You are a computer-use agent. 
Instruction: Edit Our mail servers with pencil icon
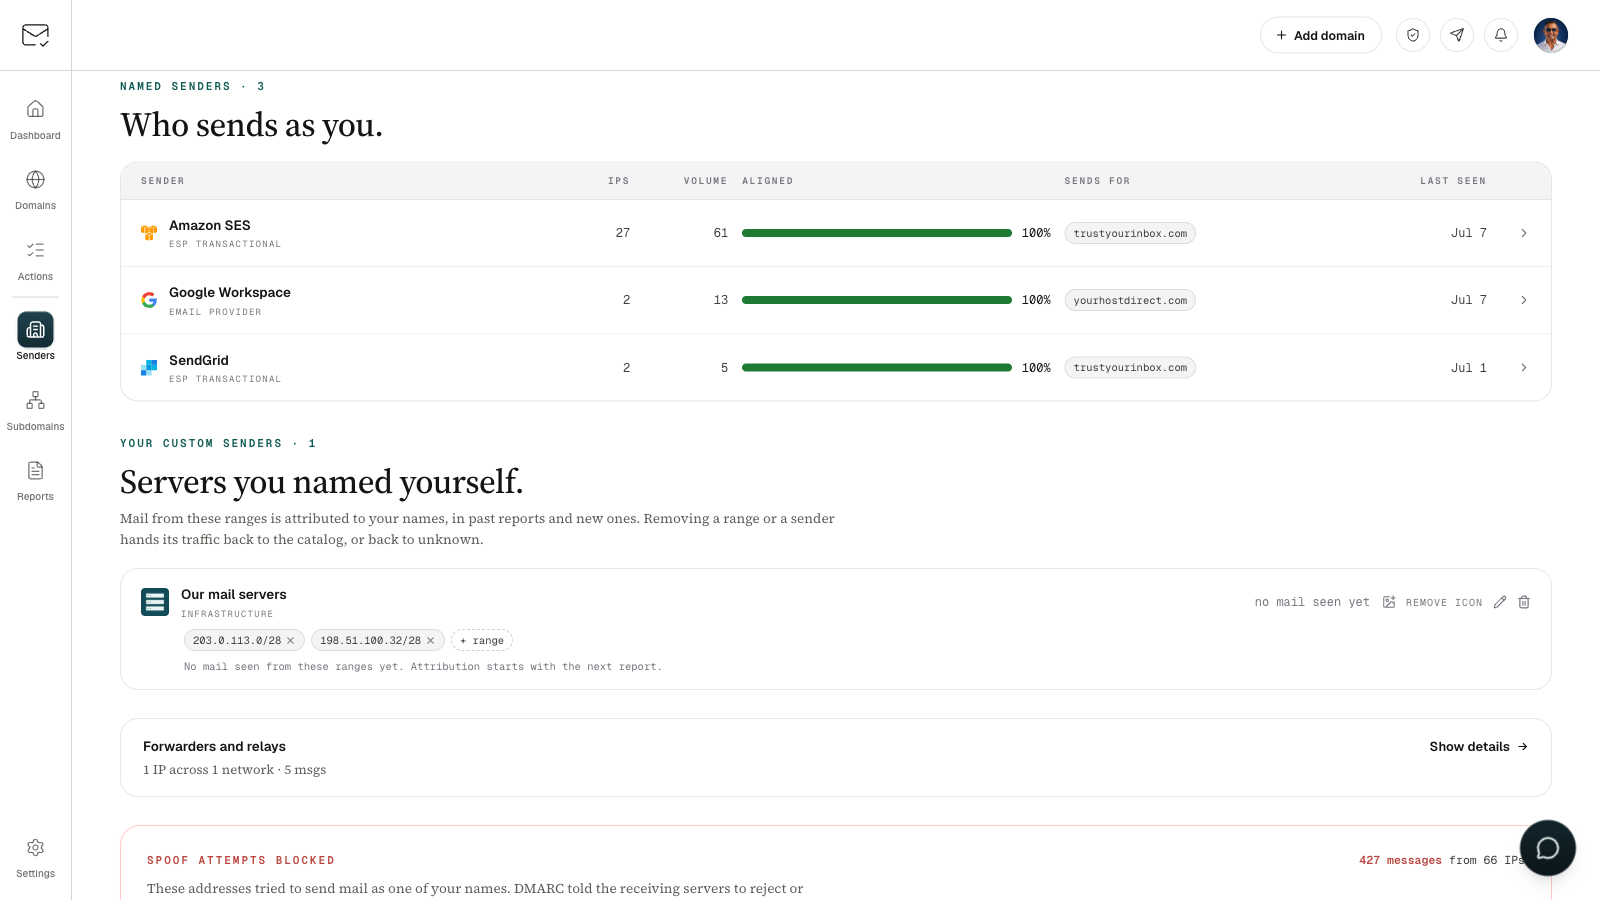click(1500, 602)
